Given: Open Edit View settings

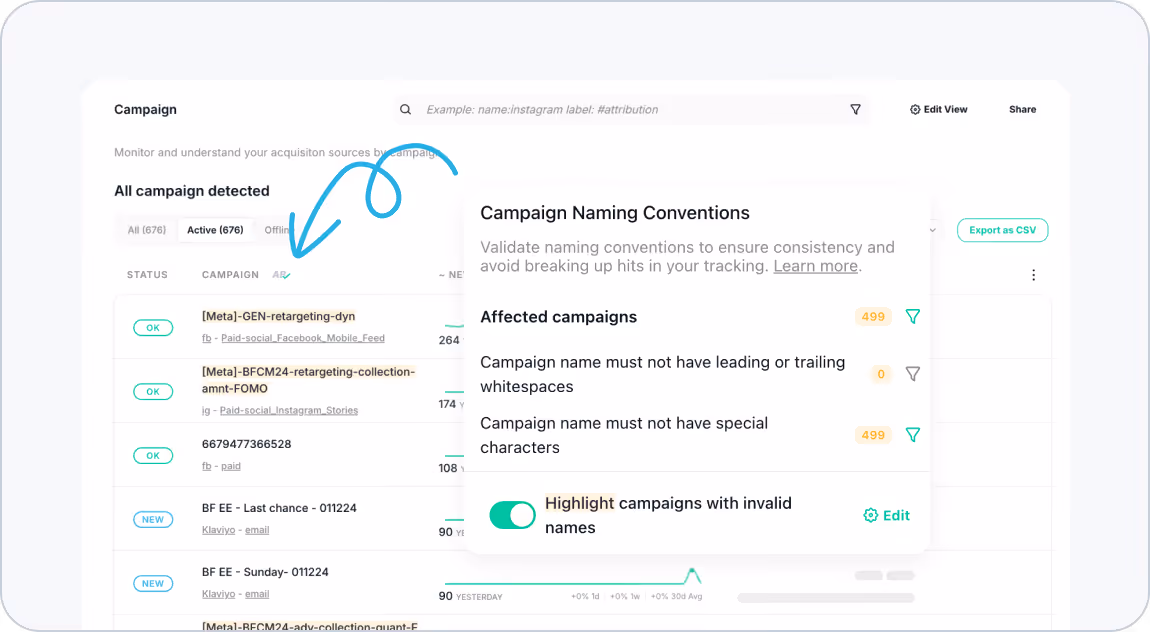Looking at the screenshot, I should point(939,109).
